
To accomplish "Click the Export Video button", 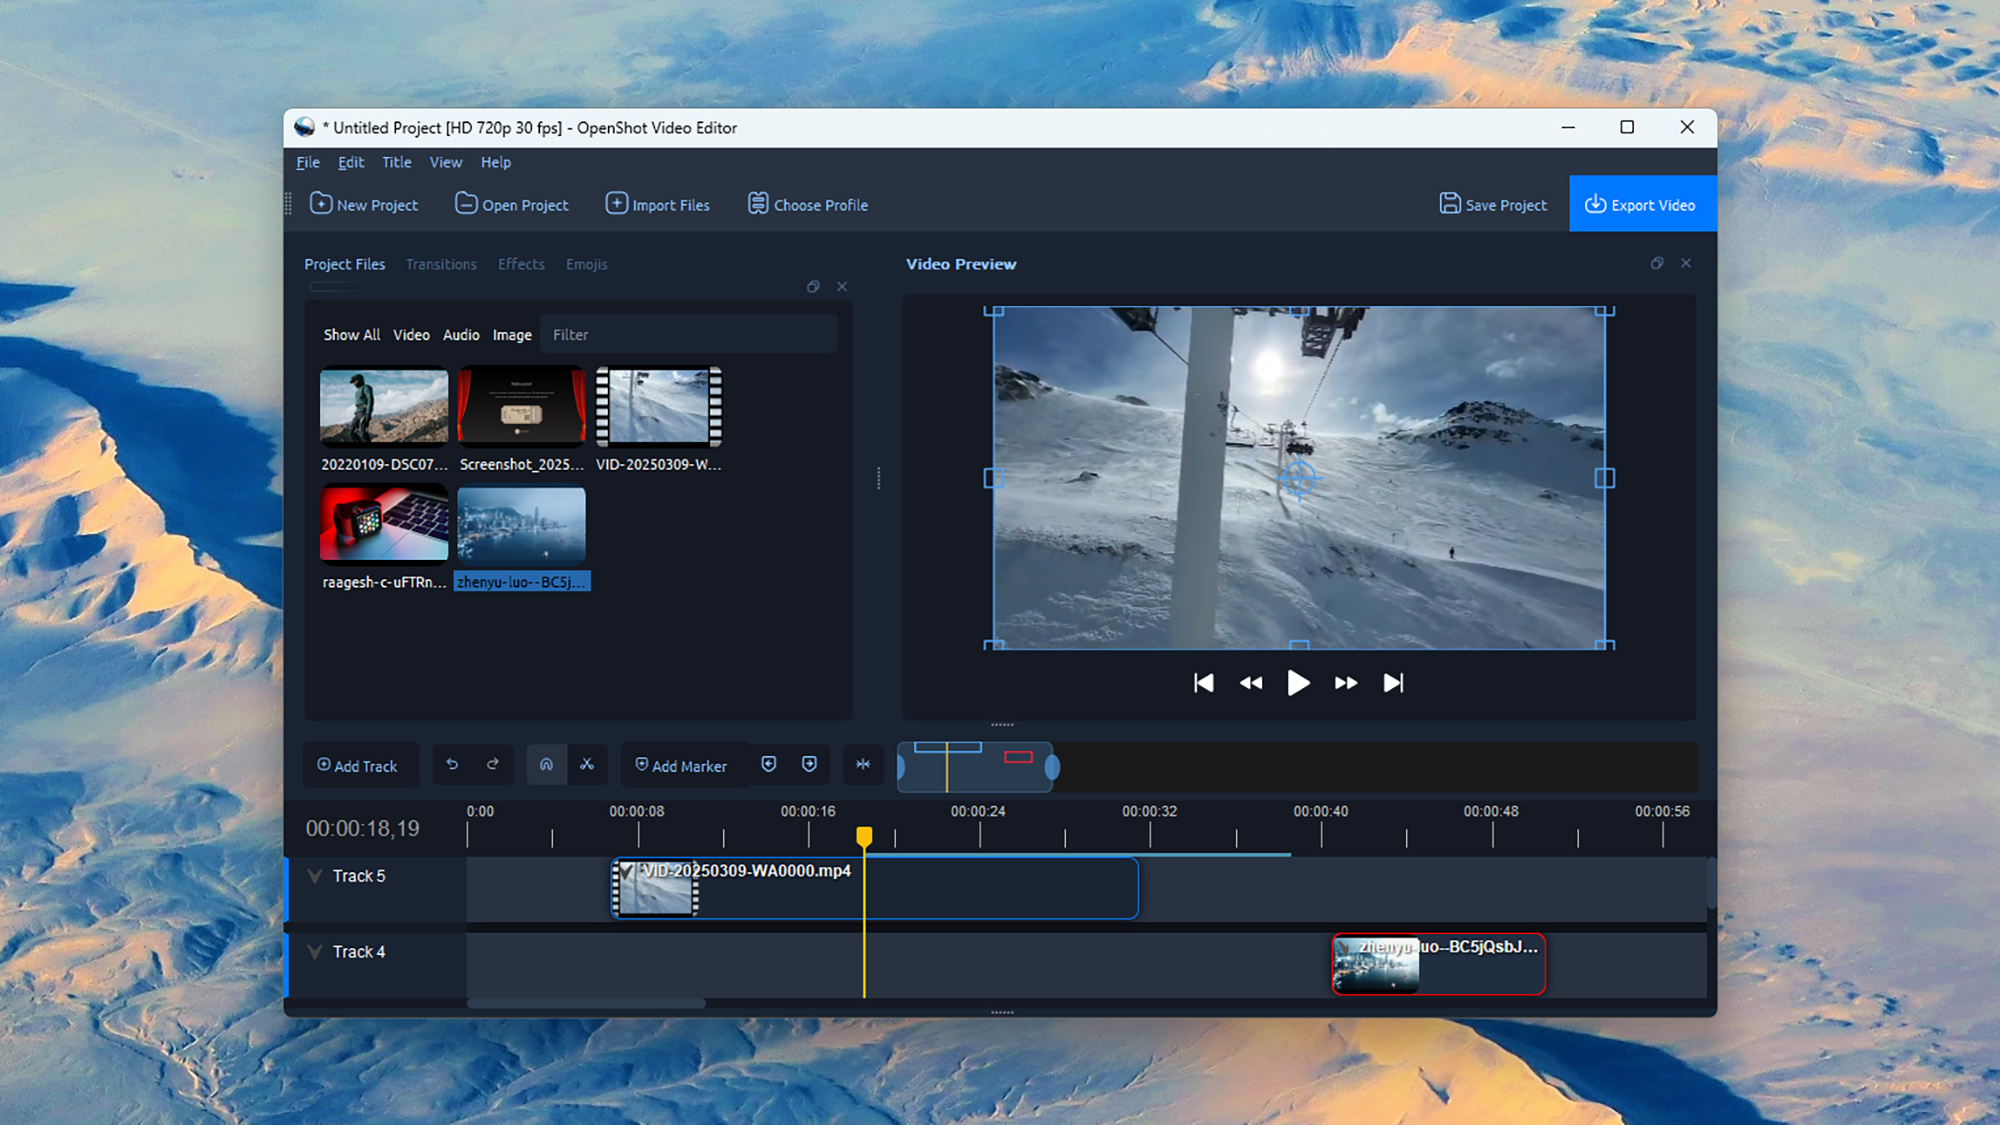I will click(x=1643, y=204).
